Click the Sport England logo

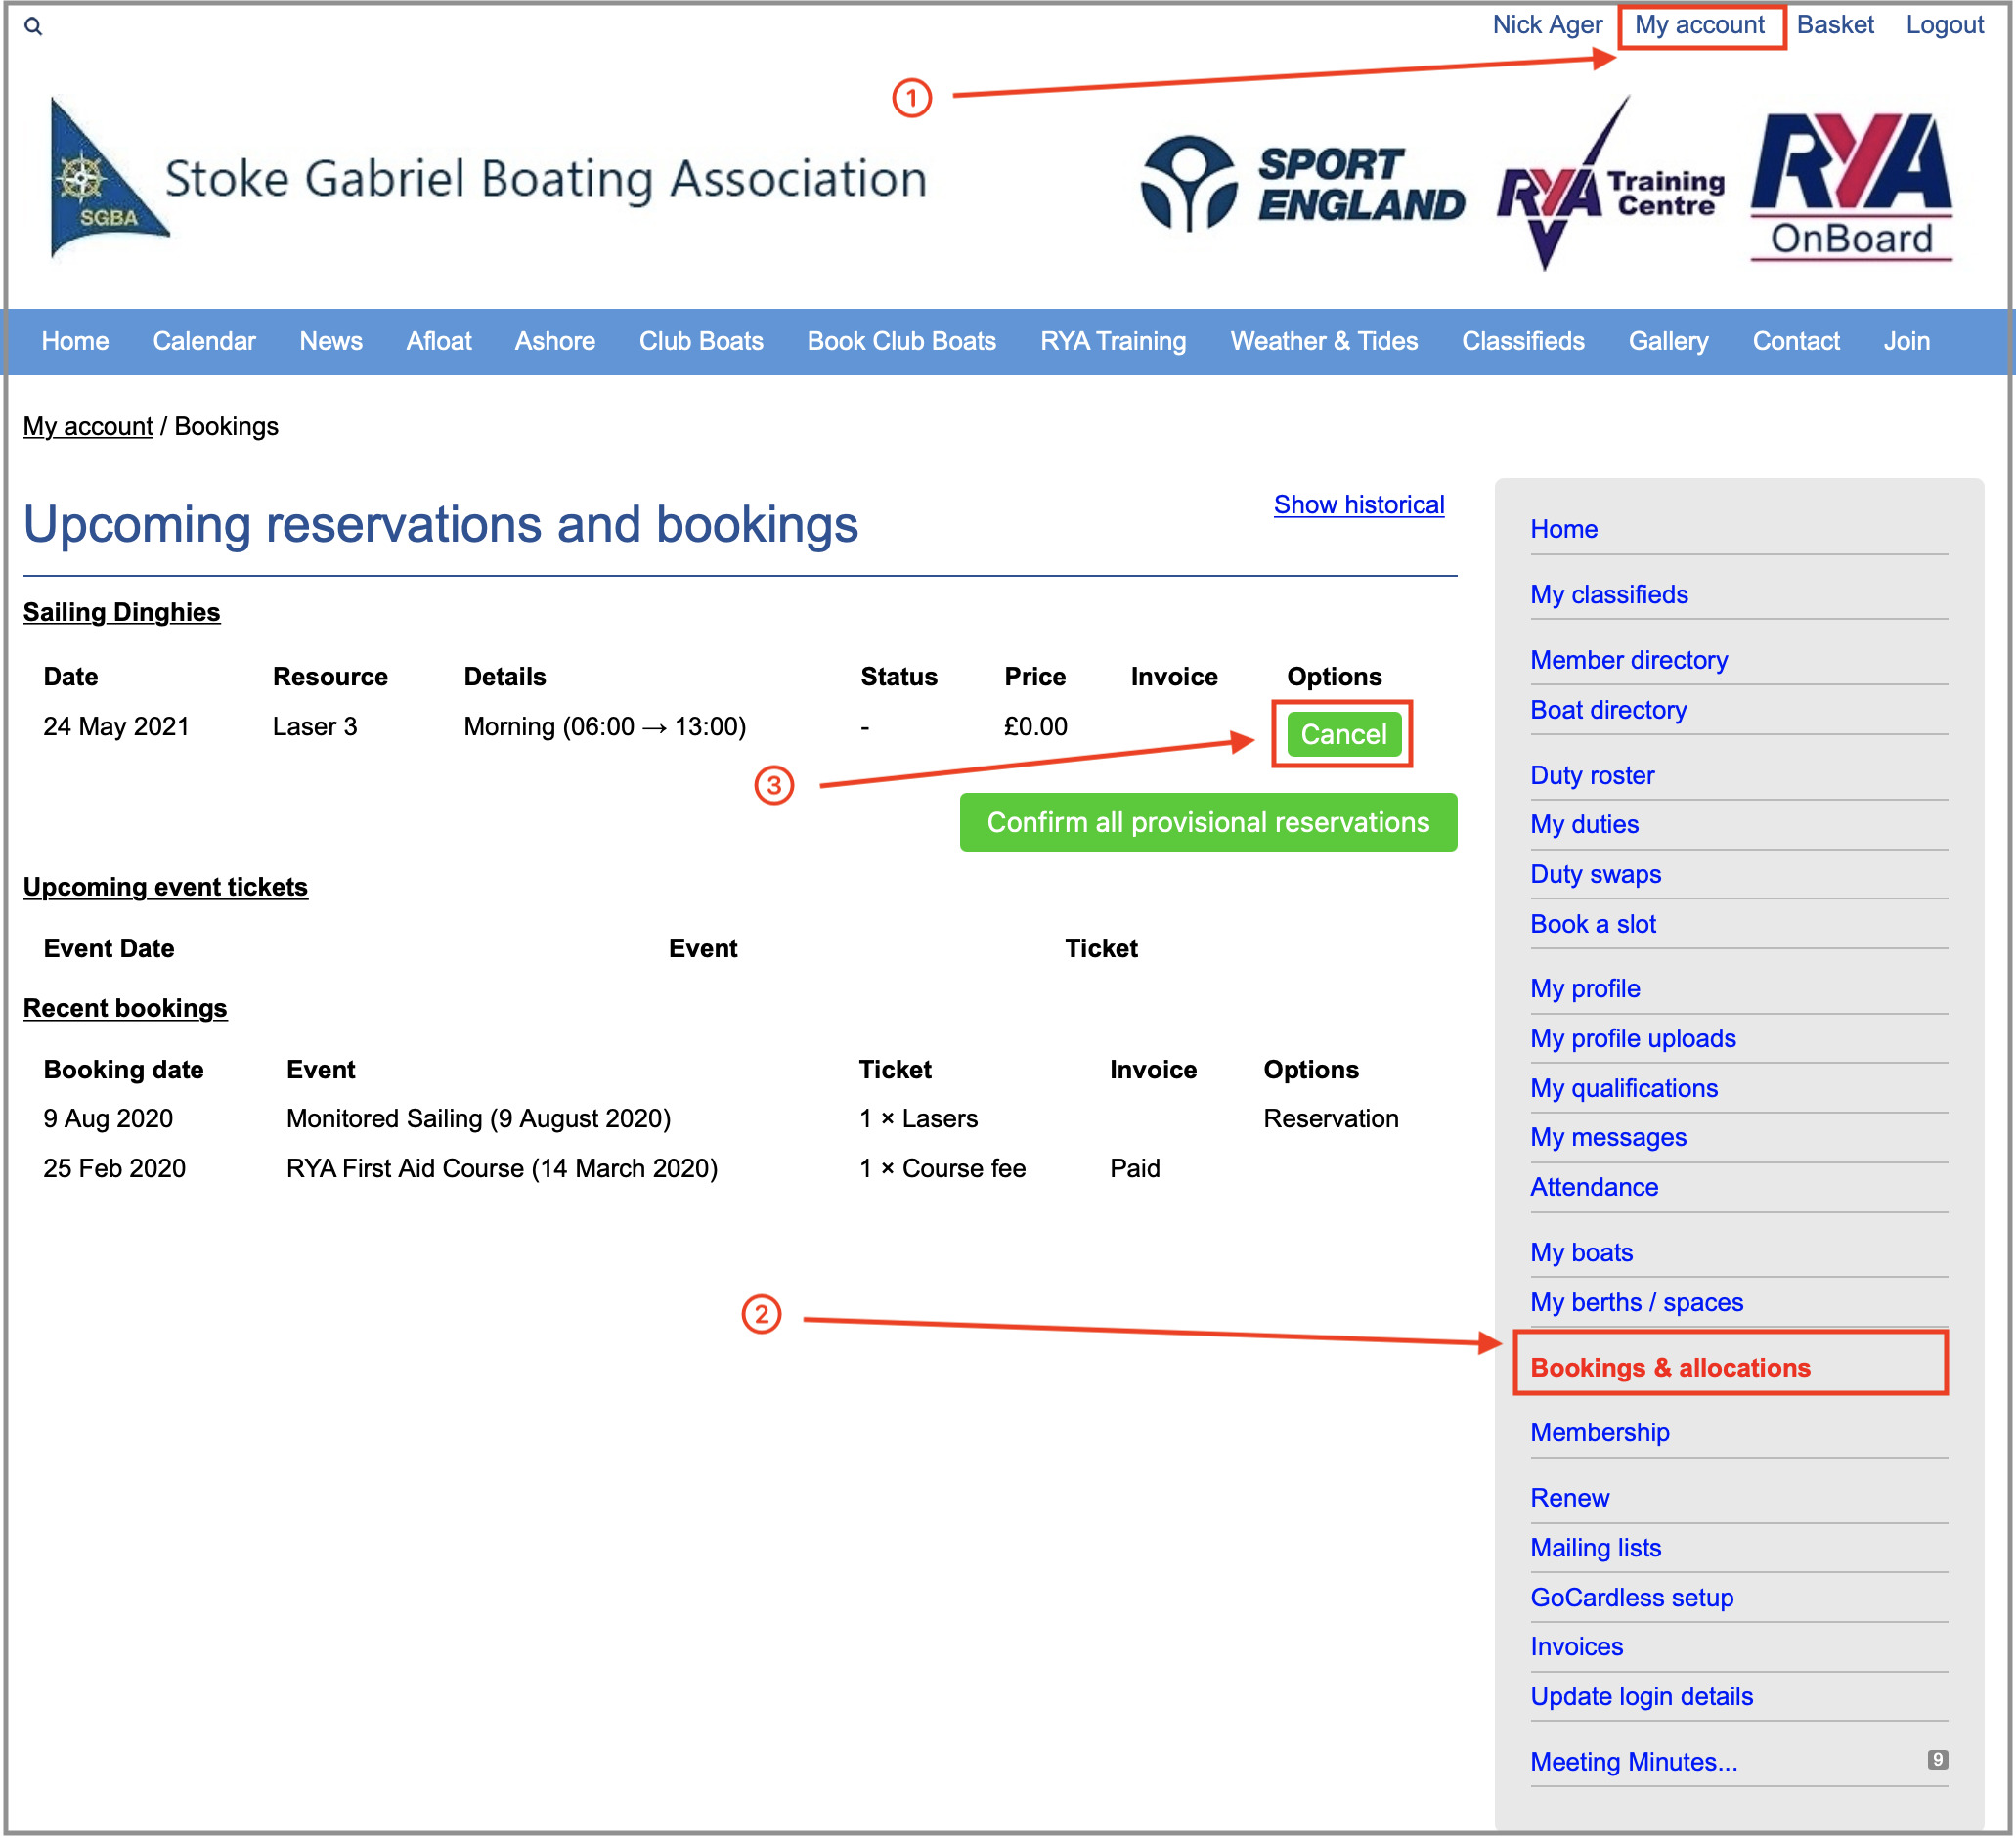(x=1304, y=184)
